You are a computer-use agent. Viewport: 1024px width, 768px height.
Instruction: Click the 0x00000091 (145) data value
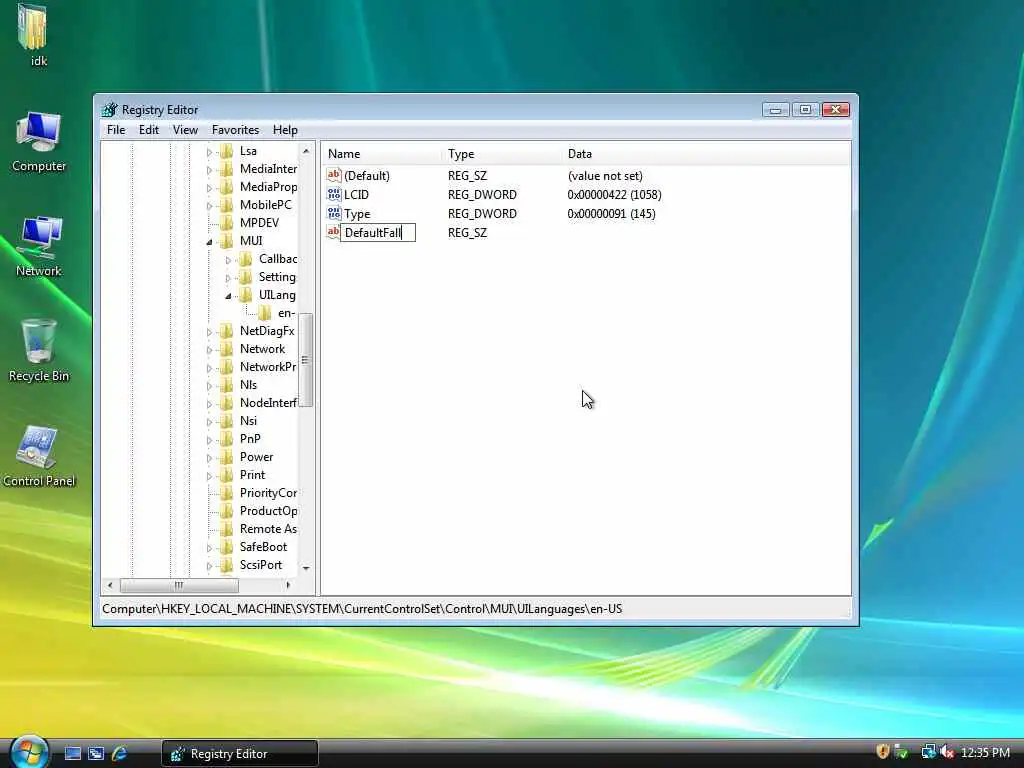(611, 214)
